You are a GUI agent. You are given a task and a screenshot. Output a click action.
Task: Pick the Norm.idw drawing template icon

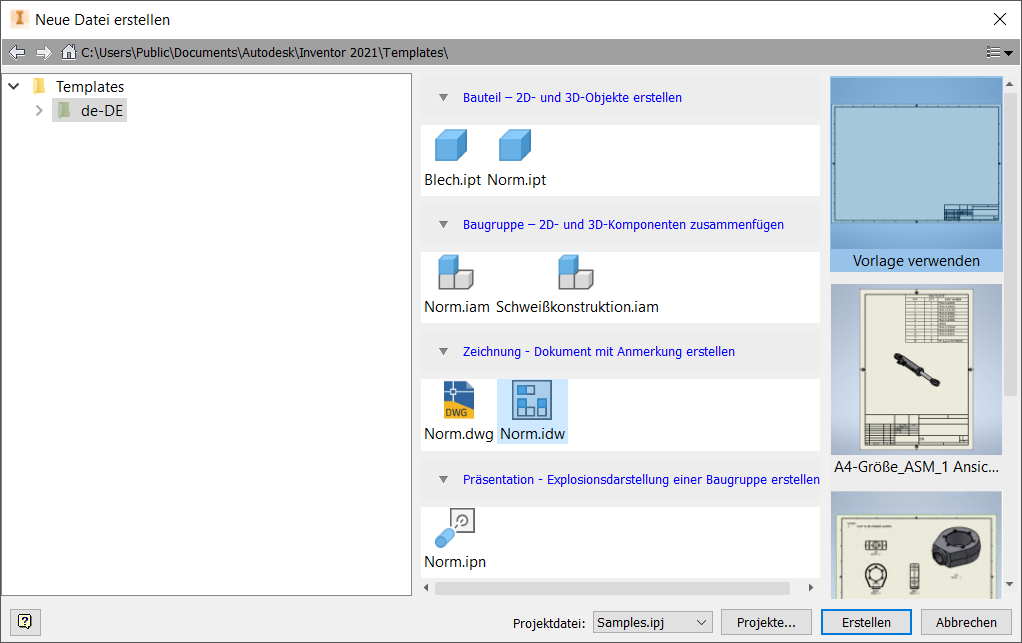coord(532,400)
